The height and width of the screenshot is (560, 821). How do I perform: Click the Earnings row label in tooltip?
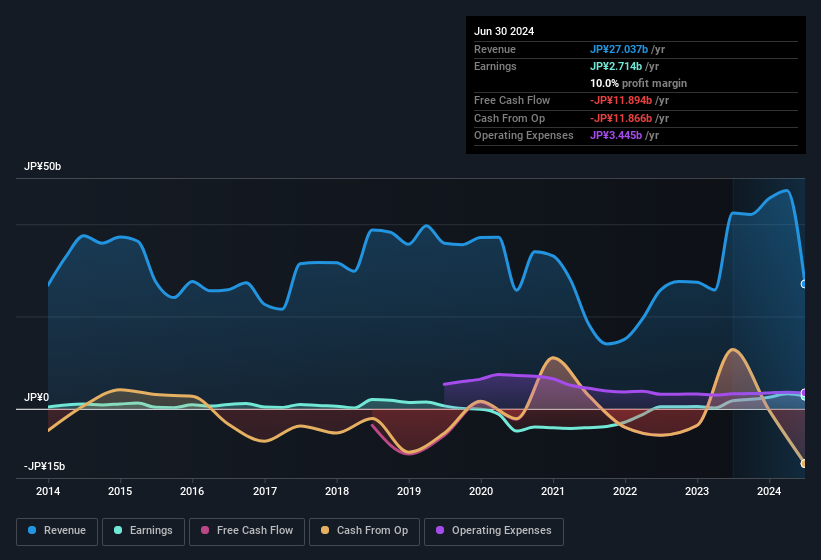[x=495, y=66]
